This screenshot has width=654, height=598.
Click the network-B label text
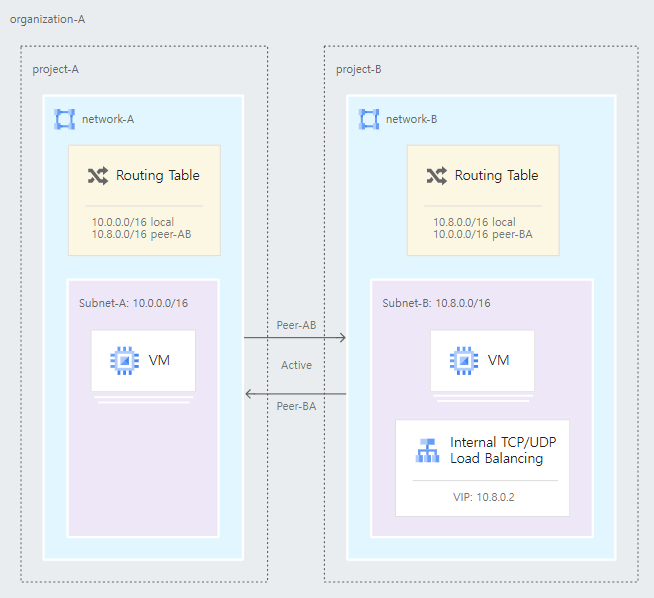tap(412, 119)
